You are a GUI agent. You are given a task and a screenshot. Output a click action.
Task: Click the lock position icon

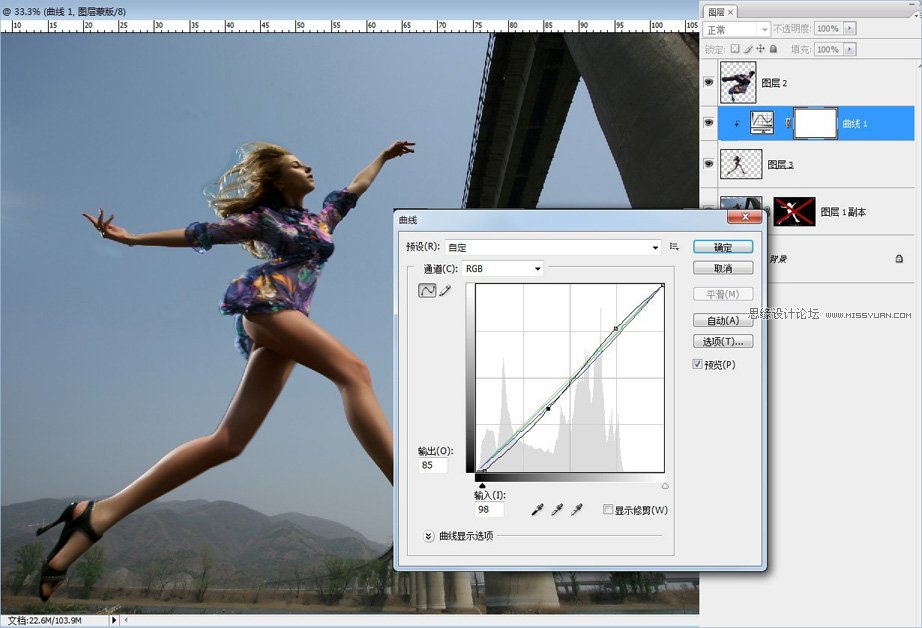pyautogui.click(x=760, y=49)
